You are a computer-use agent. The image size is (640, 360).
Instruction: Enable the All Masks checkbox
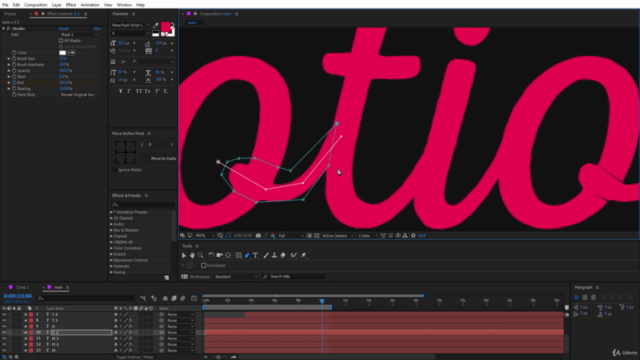click(x=61, y=41)
